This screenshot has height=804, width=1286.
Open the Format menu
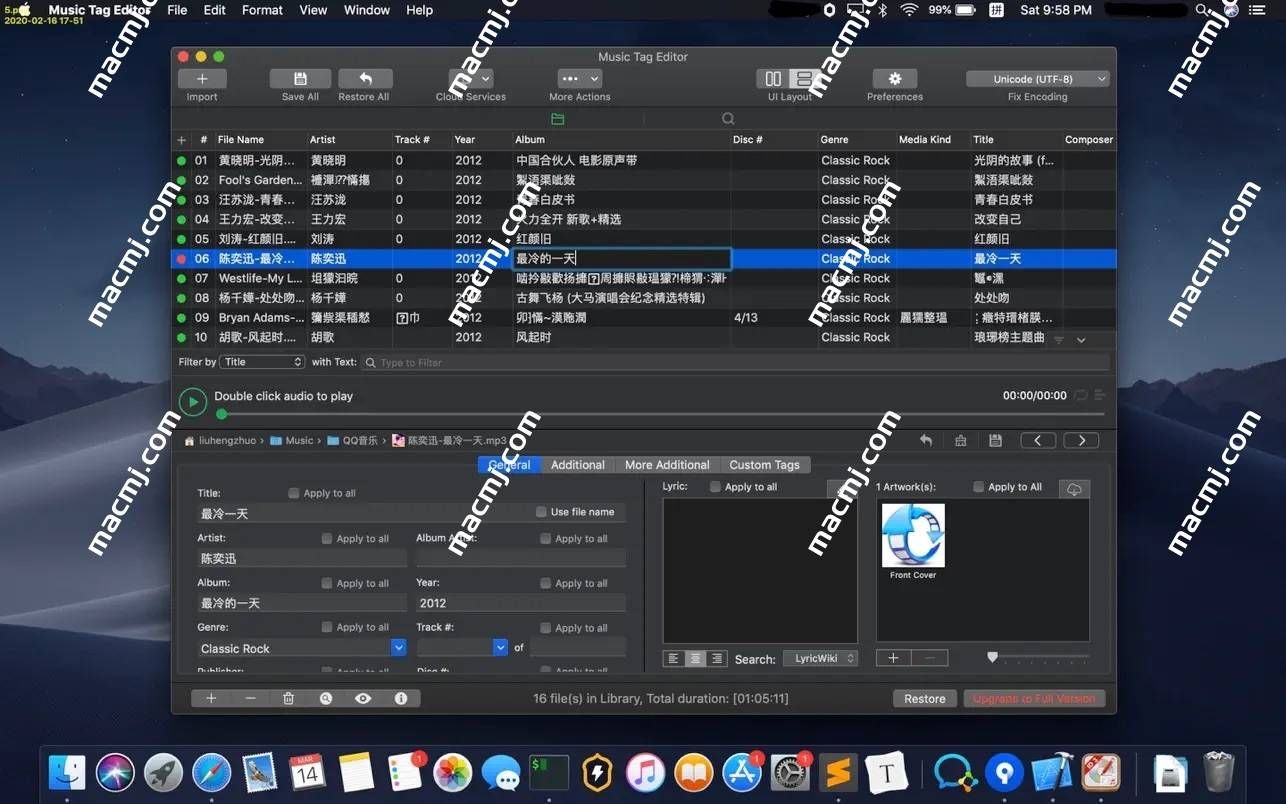262,10
